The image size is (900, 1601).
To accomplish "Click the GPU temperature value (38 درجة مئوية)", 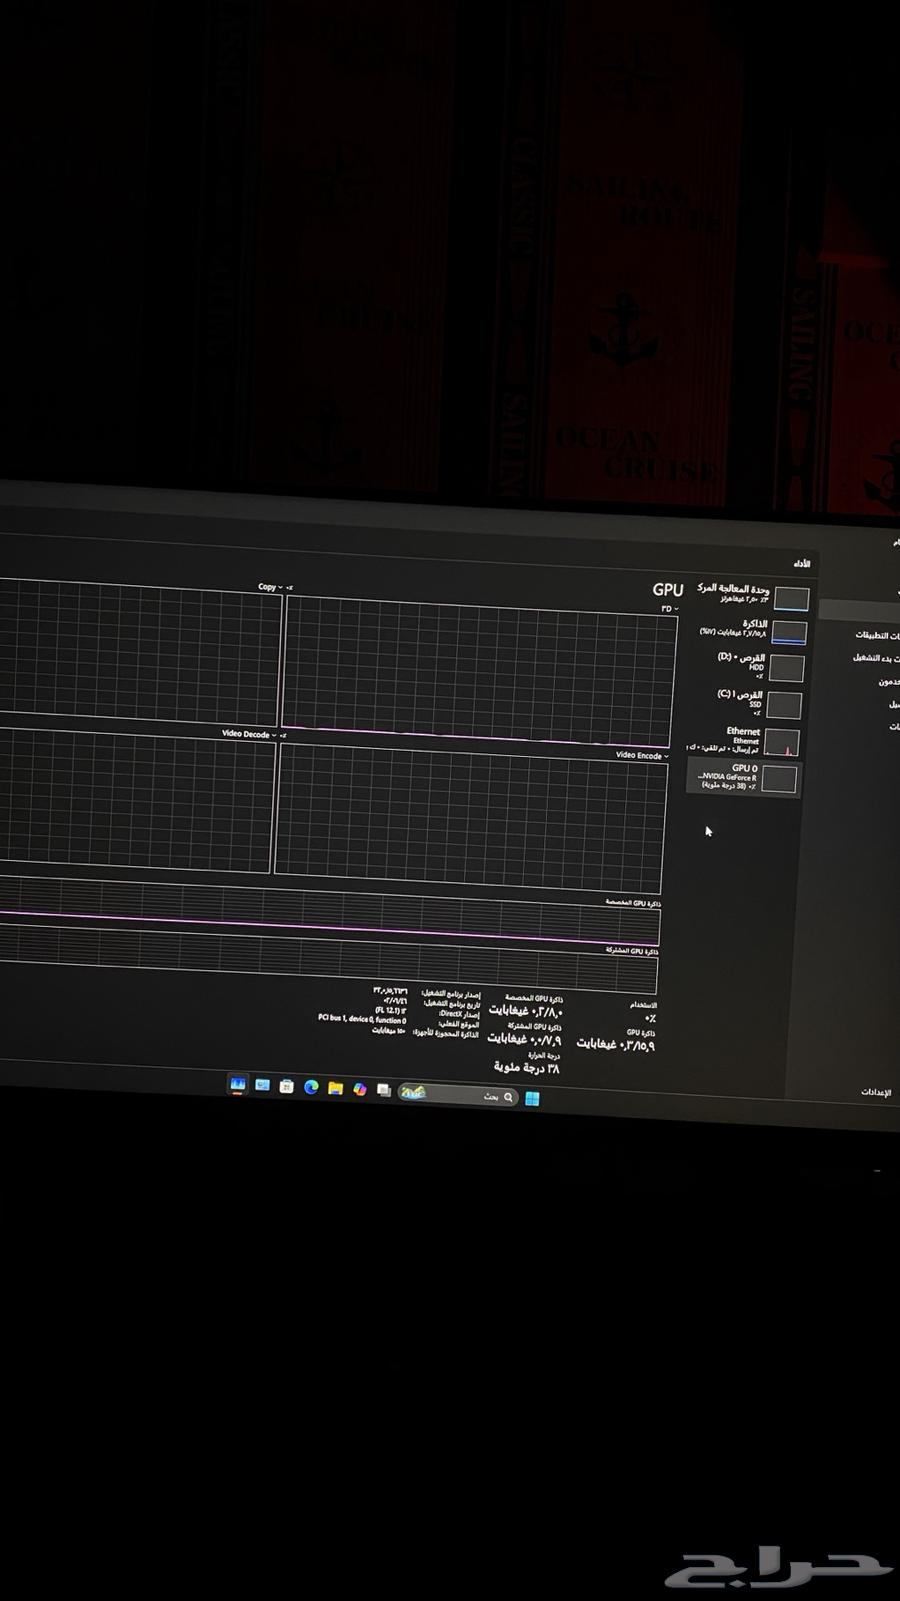I will tap(526, 1068).
